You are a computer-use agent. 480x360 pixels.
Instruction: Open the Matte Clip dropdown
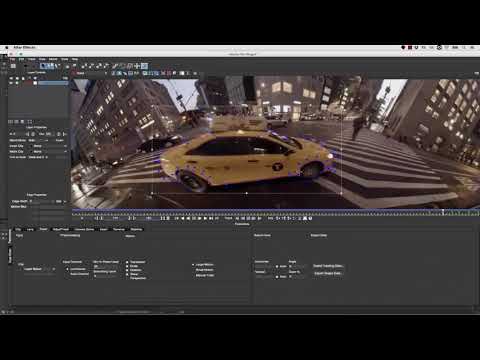coord(50,151)
